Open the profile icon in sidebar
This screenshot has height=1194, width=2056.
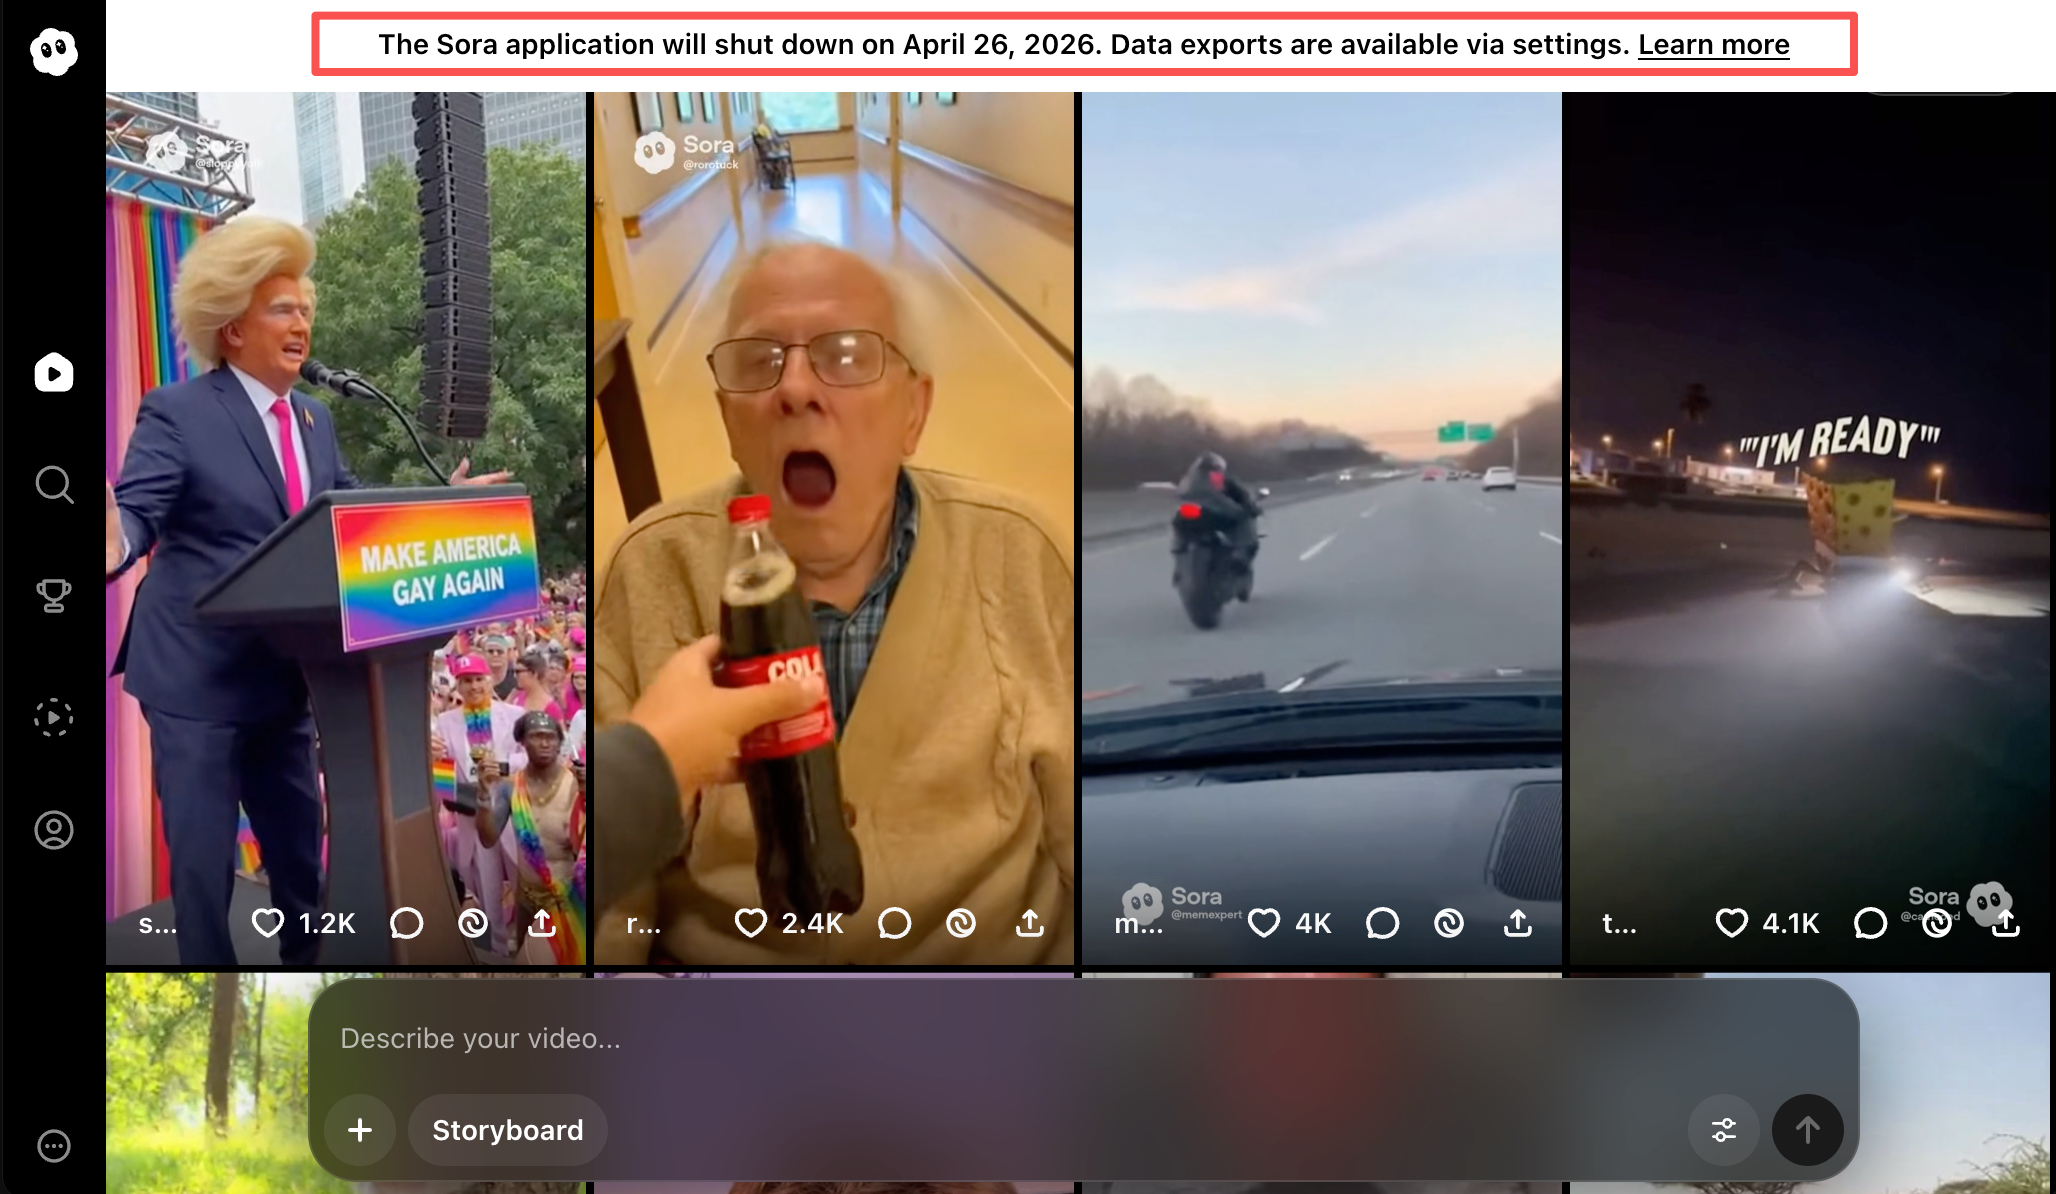point(53,830)
